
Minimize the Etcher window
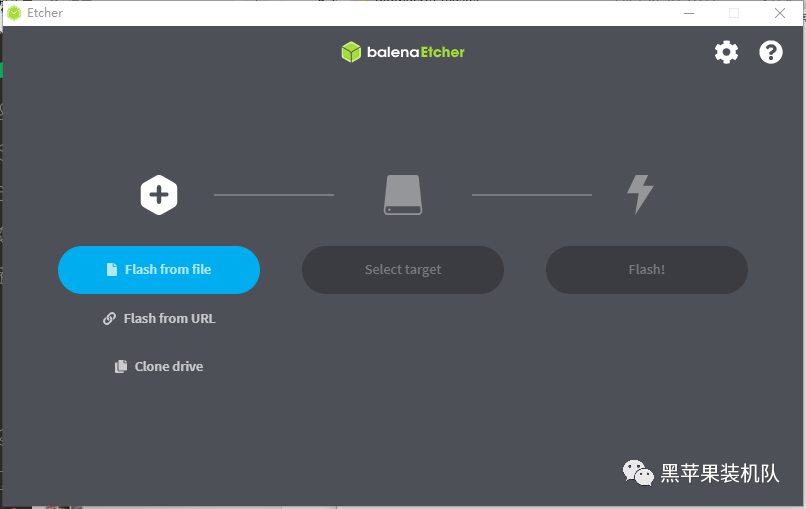(689, 13)
